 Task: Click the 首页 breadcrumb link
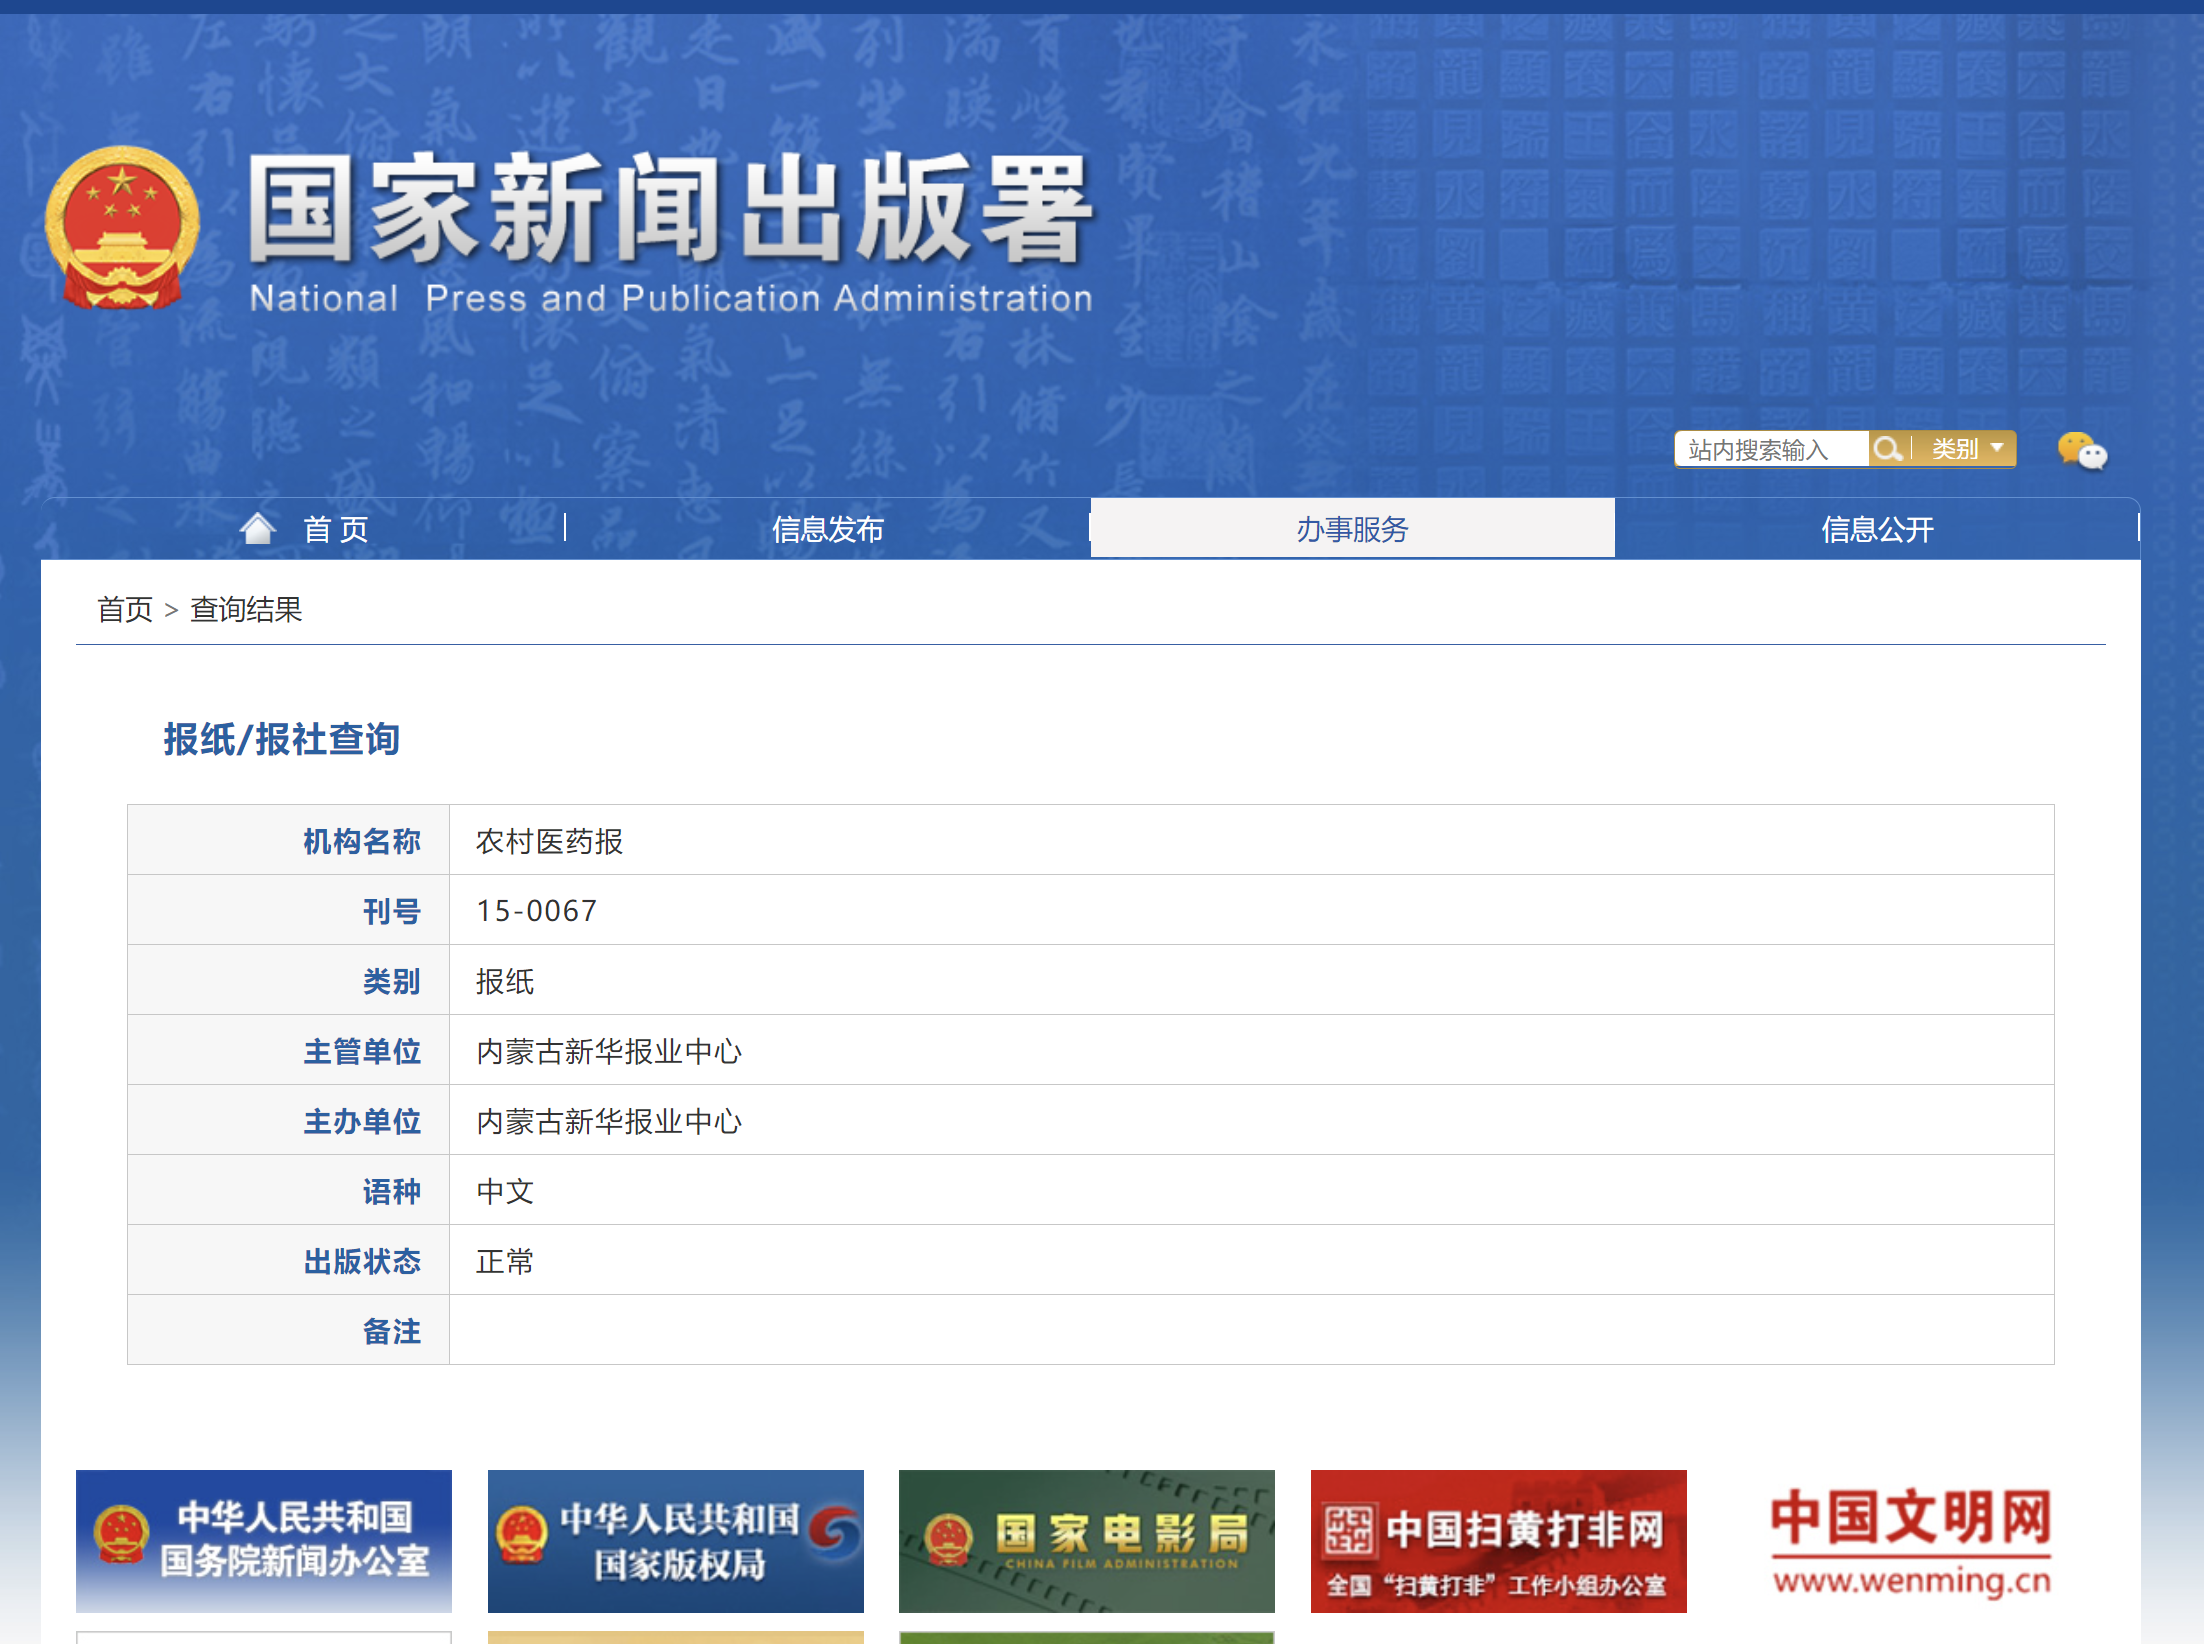point(125,609)
